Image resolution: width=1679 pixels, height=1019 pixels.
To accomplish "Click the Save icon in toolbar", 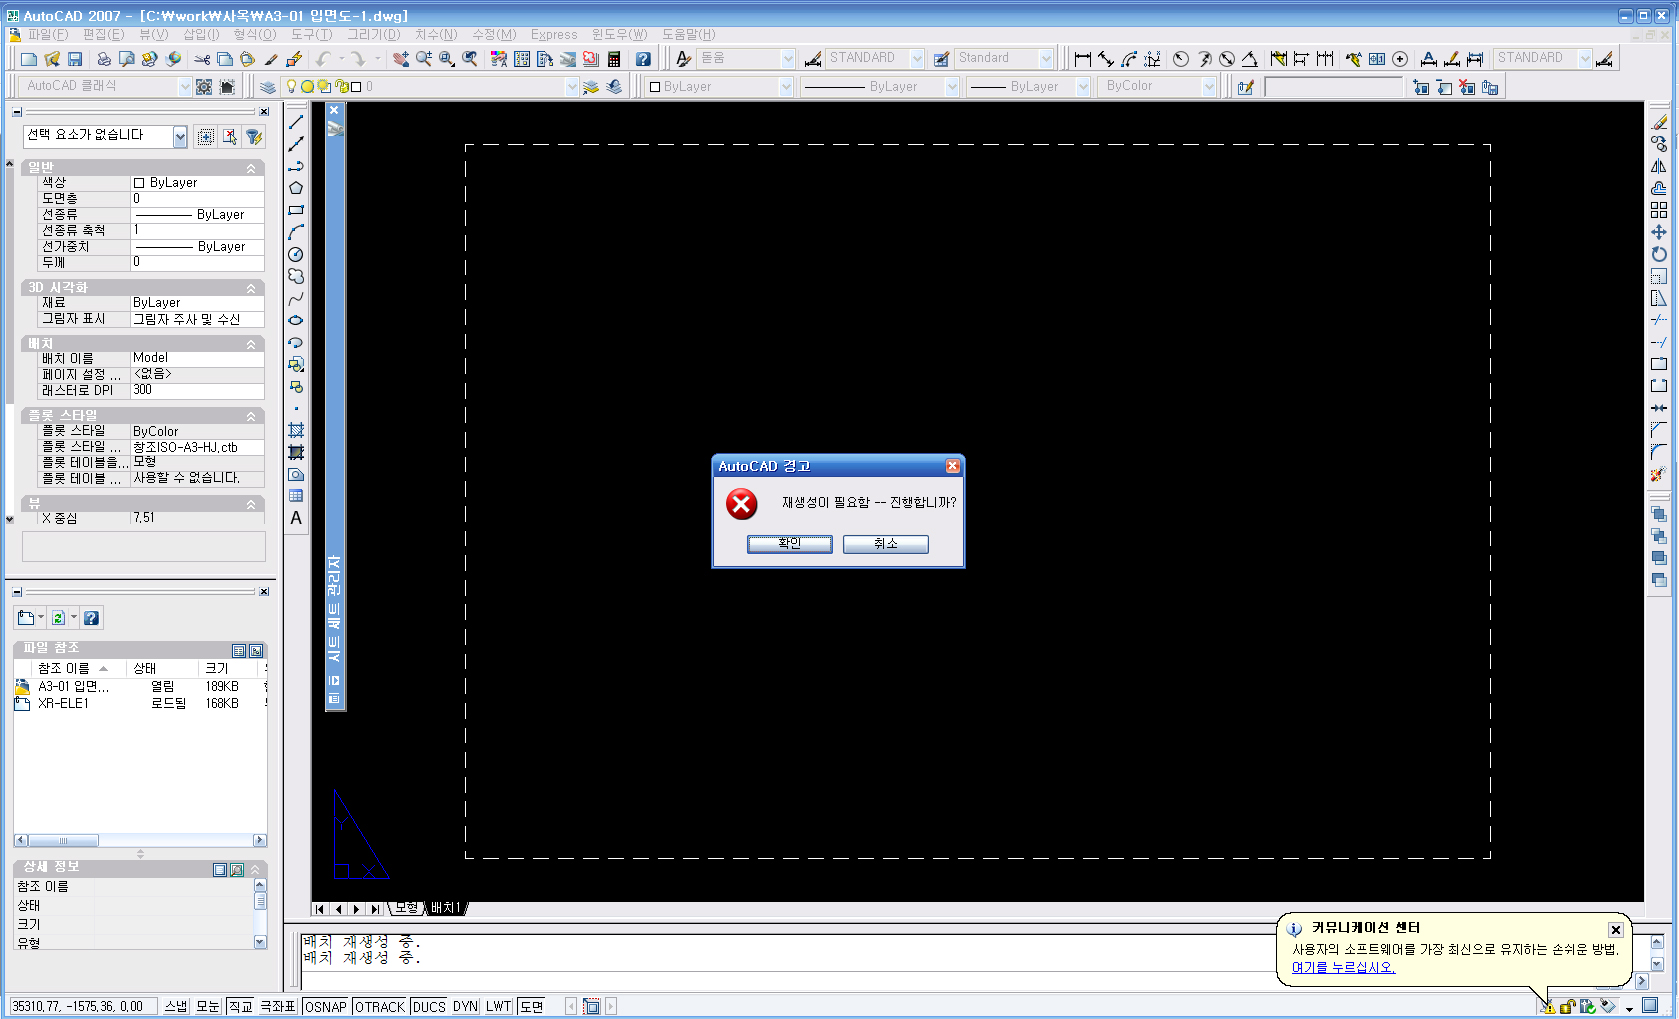I will (75, 59).
